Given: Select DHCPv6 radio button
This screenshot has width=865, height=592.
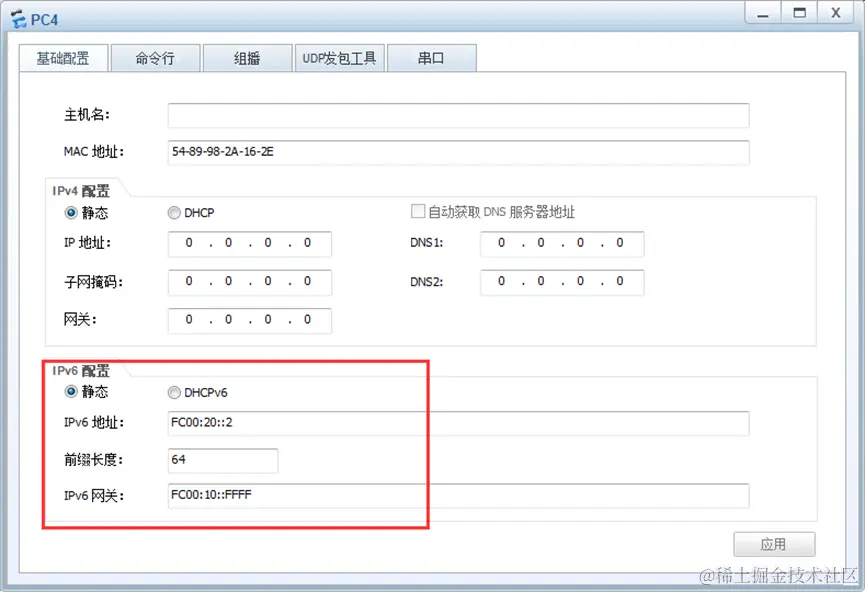Looking at the screenshot, I should coord(174,392).
